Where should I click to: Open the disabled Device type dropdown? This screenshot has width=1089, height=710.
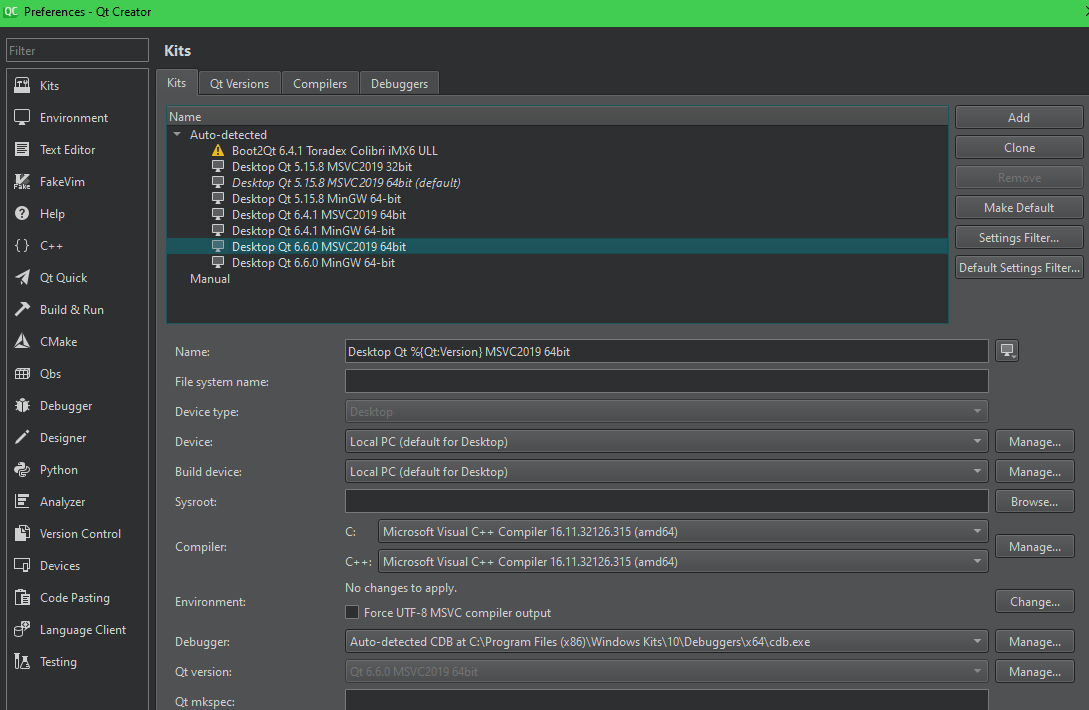click(666, 411)
